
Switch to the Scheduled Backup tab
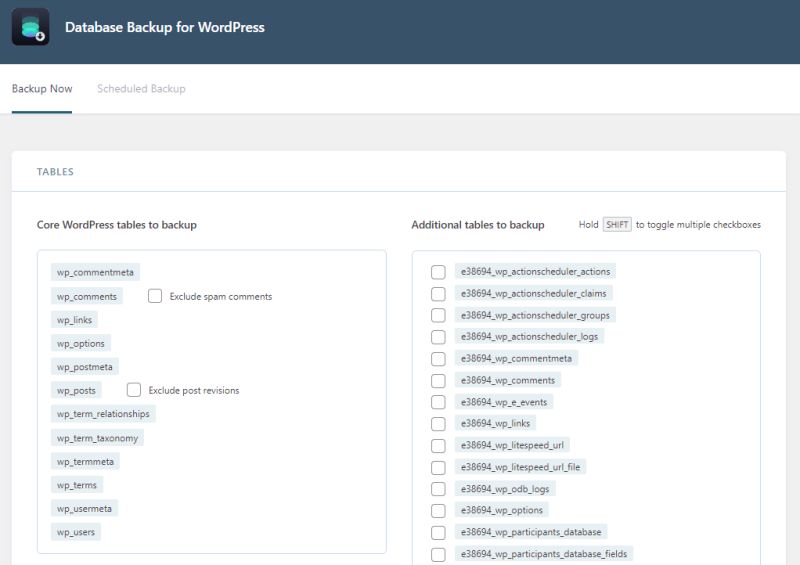141,89
